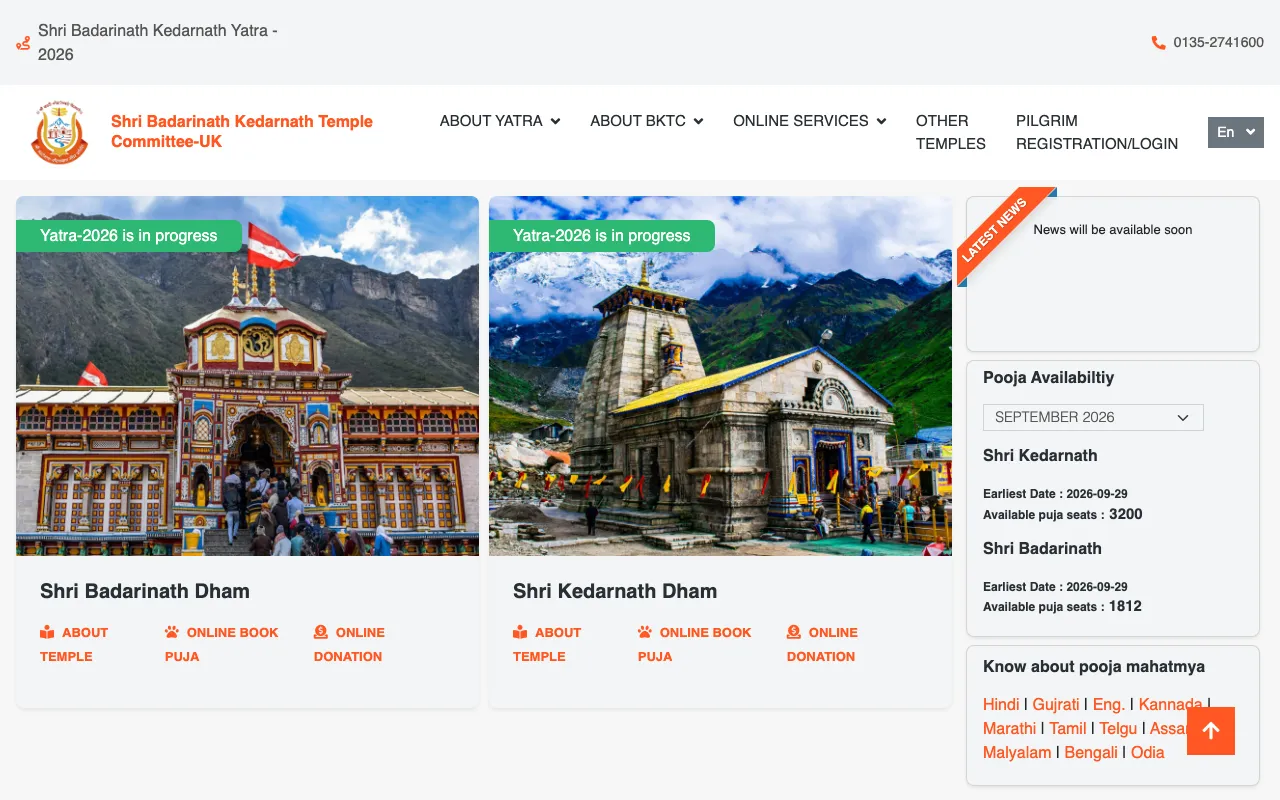The width and height of the screenshot is (1280, 800).
Task: Open Online Donation for Shri Kedarnath Dham
Action: point(822,644)
